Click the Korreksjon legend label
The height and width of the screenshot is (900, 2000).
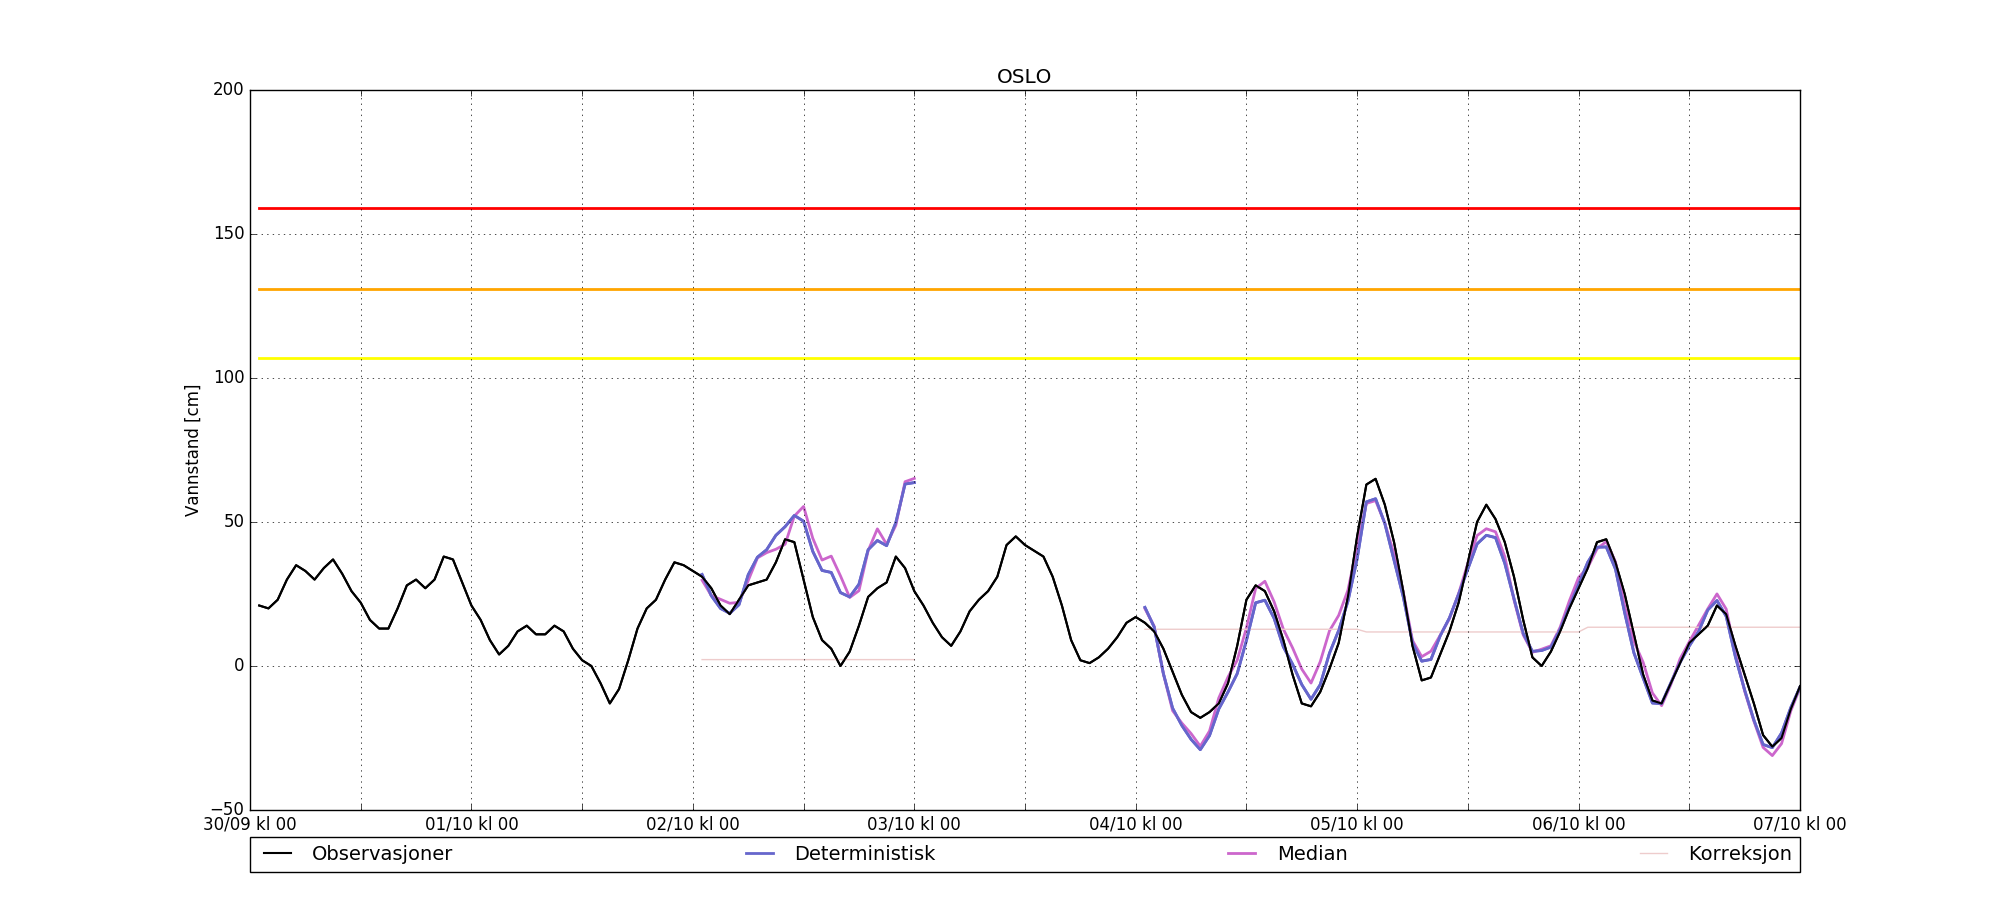(1739, 854)
